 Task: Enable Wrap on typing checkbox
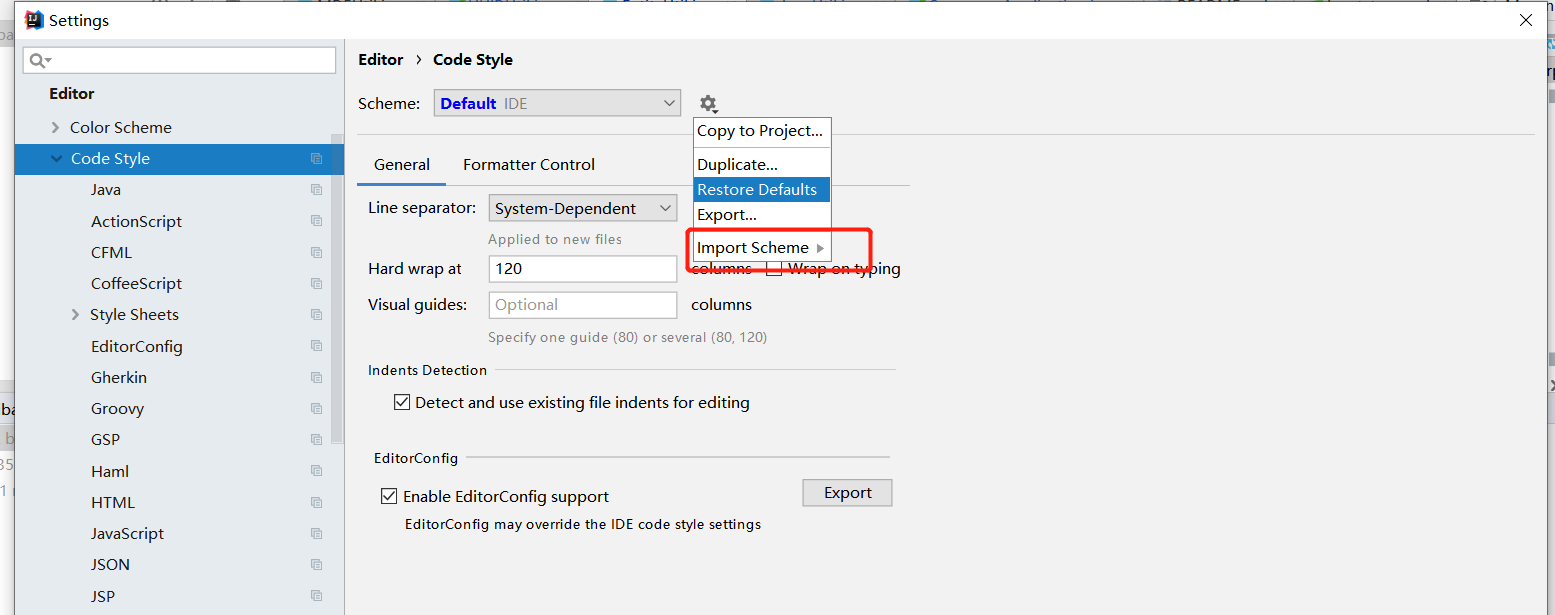[774, 269]
